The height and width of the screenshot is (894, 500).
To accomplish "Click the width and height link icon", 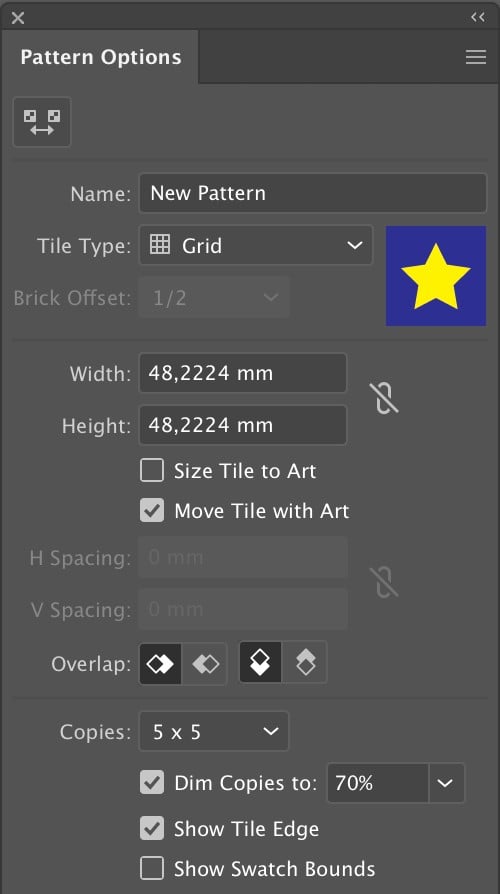I will [386, 398].
